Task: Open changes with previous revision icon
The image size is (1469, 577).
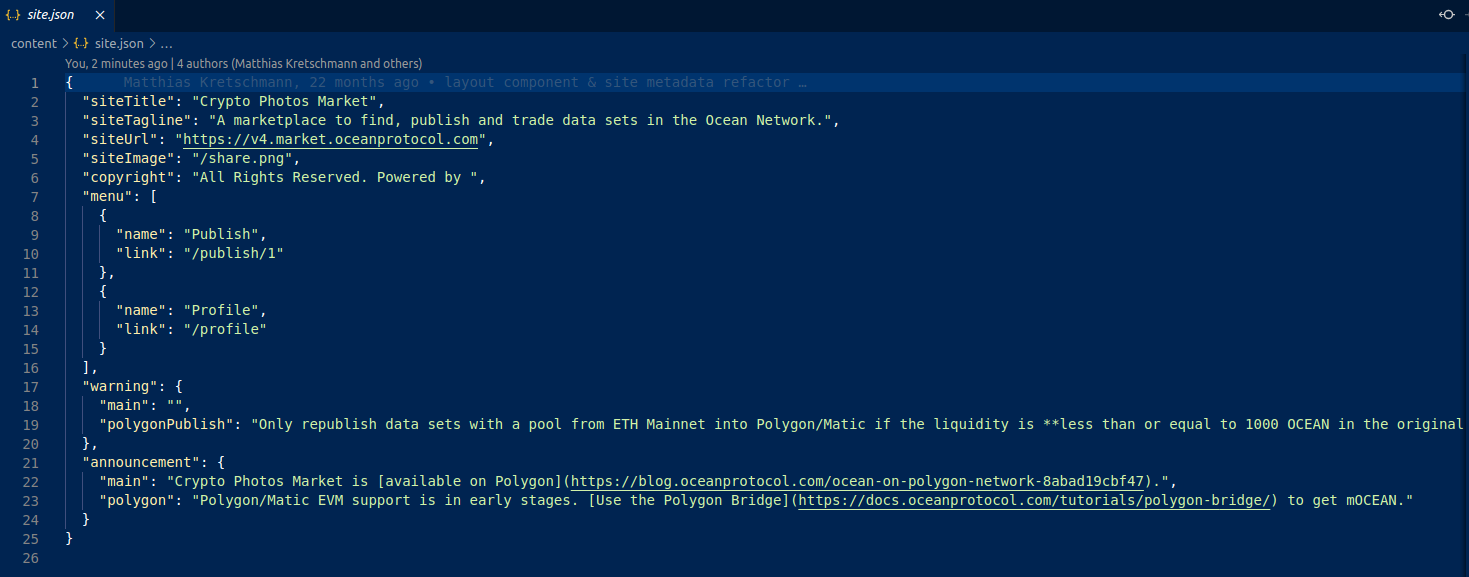Action: [x=1447, y=15]
